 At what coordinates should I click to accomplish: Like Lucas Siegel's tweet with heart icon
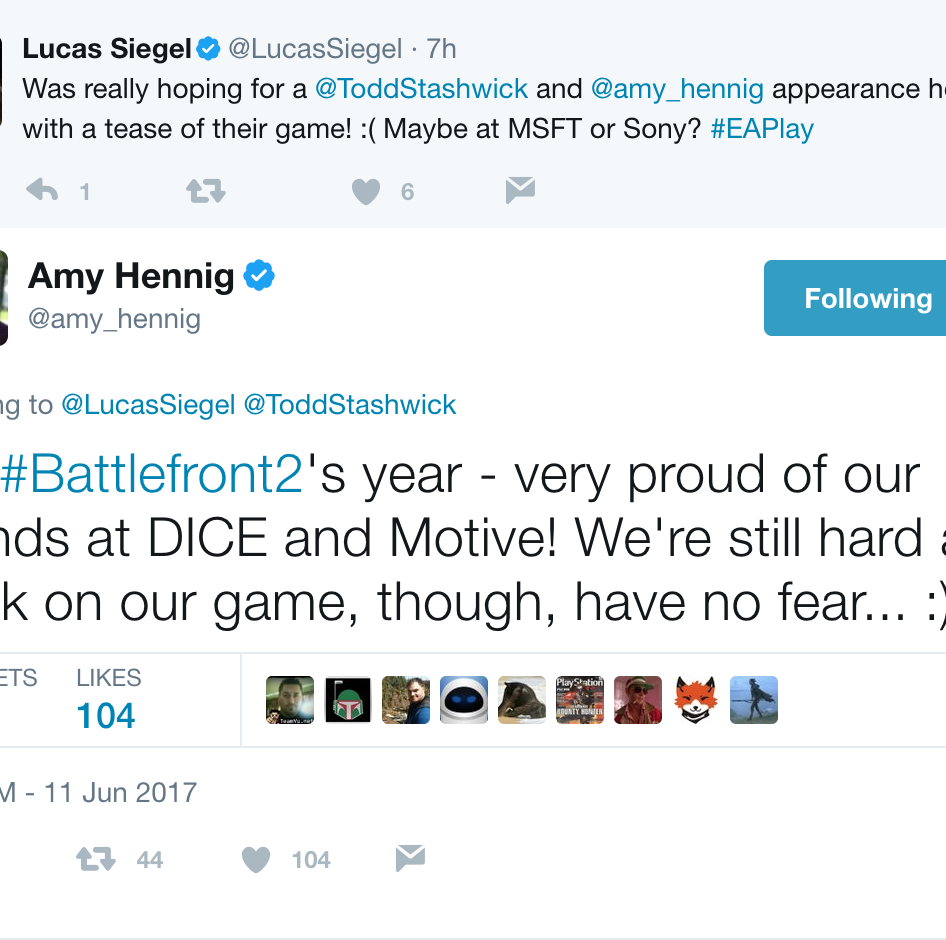click(x=366, y=192)
